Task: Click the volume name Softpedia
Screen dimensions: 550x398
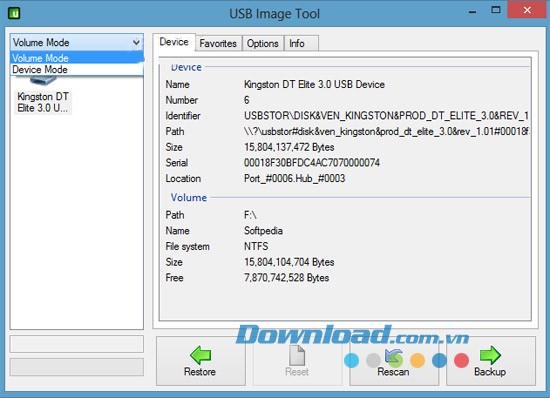Action: pos(263,231)
